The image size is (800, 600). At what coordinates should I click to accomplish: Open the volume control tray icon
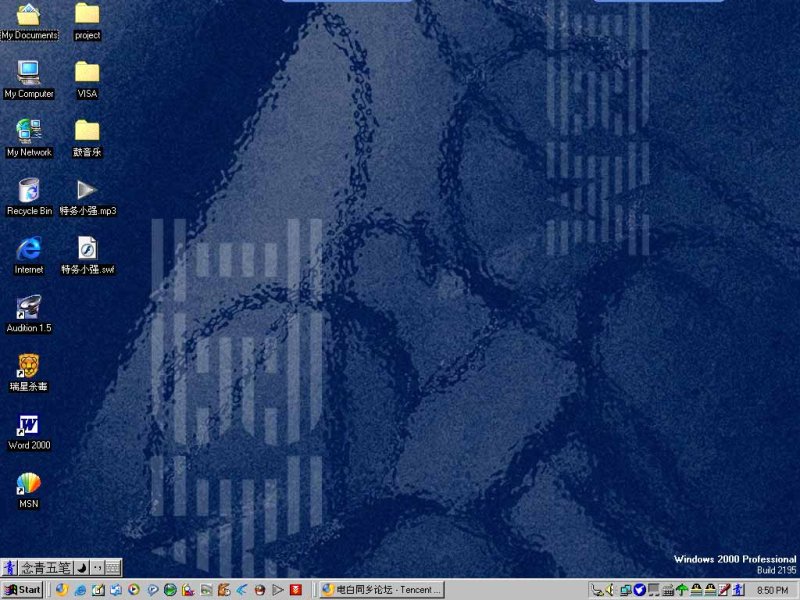pyautogui.click(x=611, y=590)
